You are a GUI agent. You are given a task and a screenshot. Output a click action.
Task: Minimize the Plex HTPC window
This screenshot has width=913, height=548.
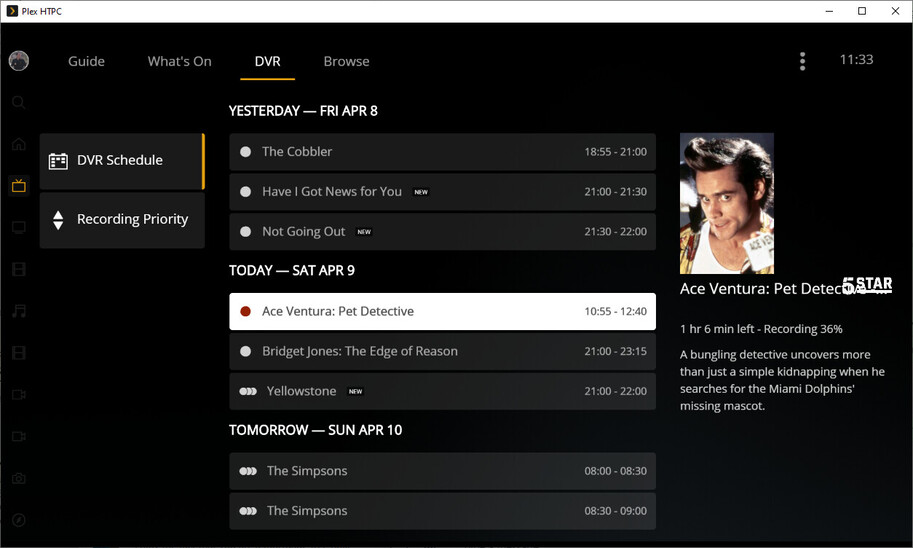[x=829, y=11]
